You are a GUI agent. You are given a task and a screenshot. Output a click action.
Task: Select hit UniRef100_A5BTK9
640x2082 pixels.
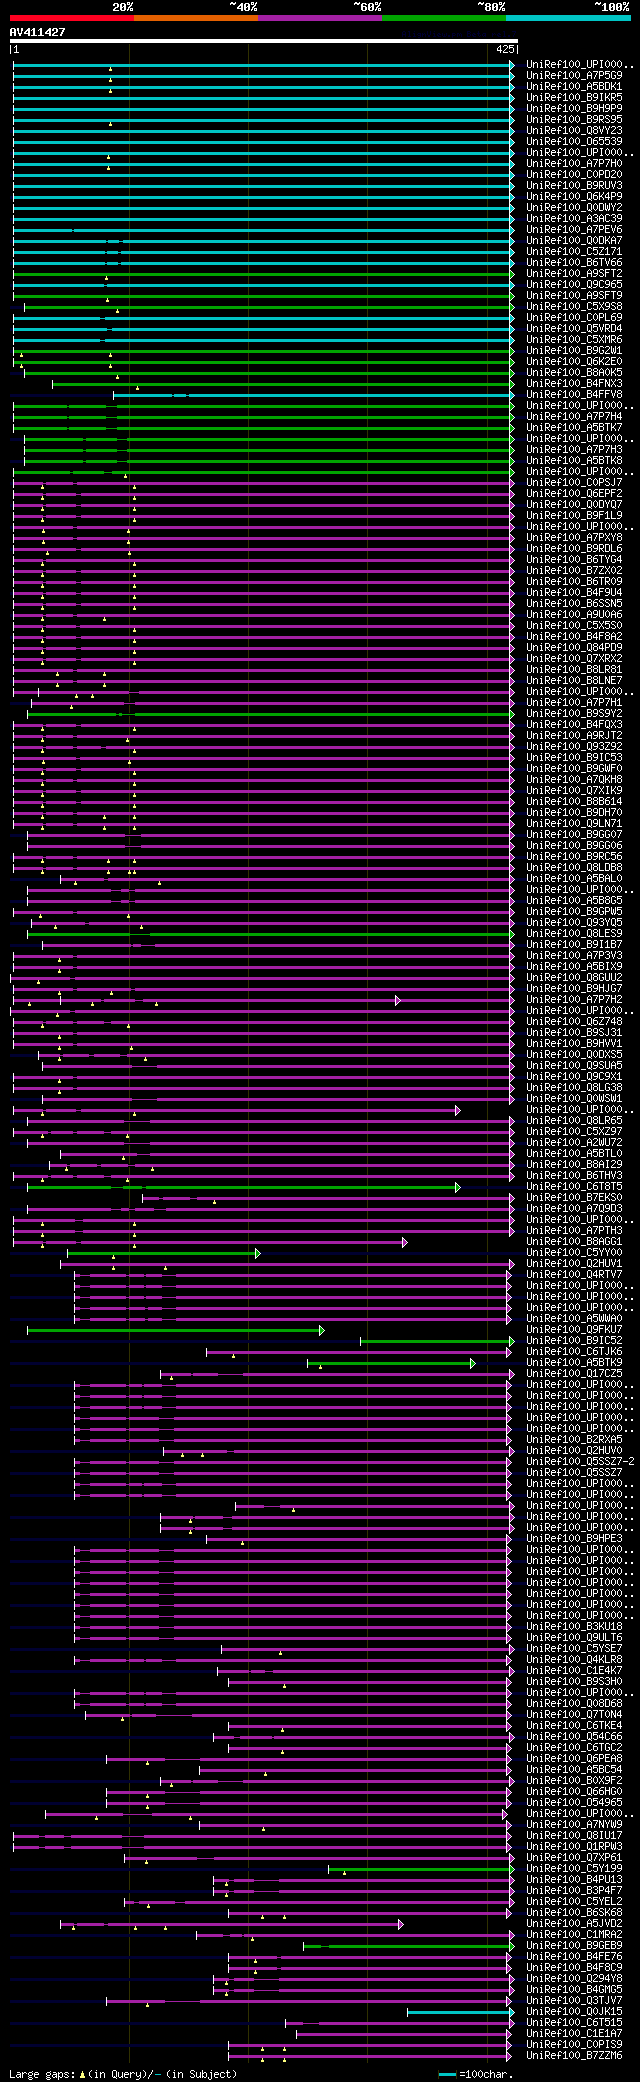pos(574,1362)
